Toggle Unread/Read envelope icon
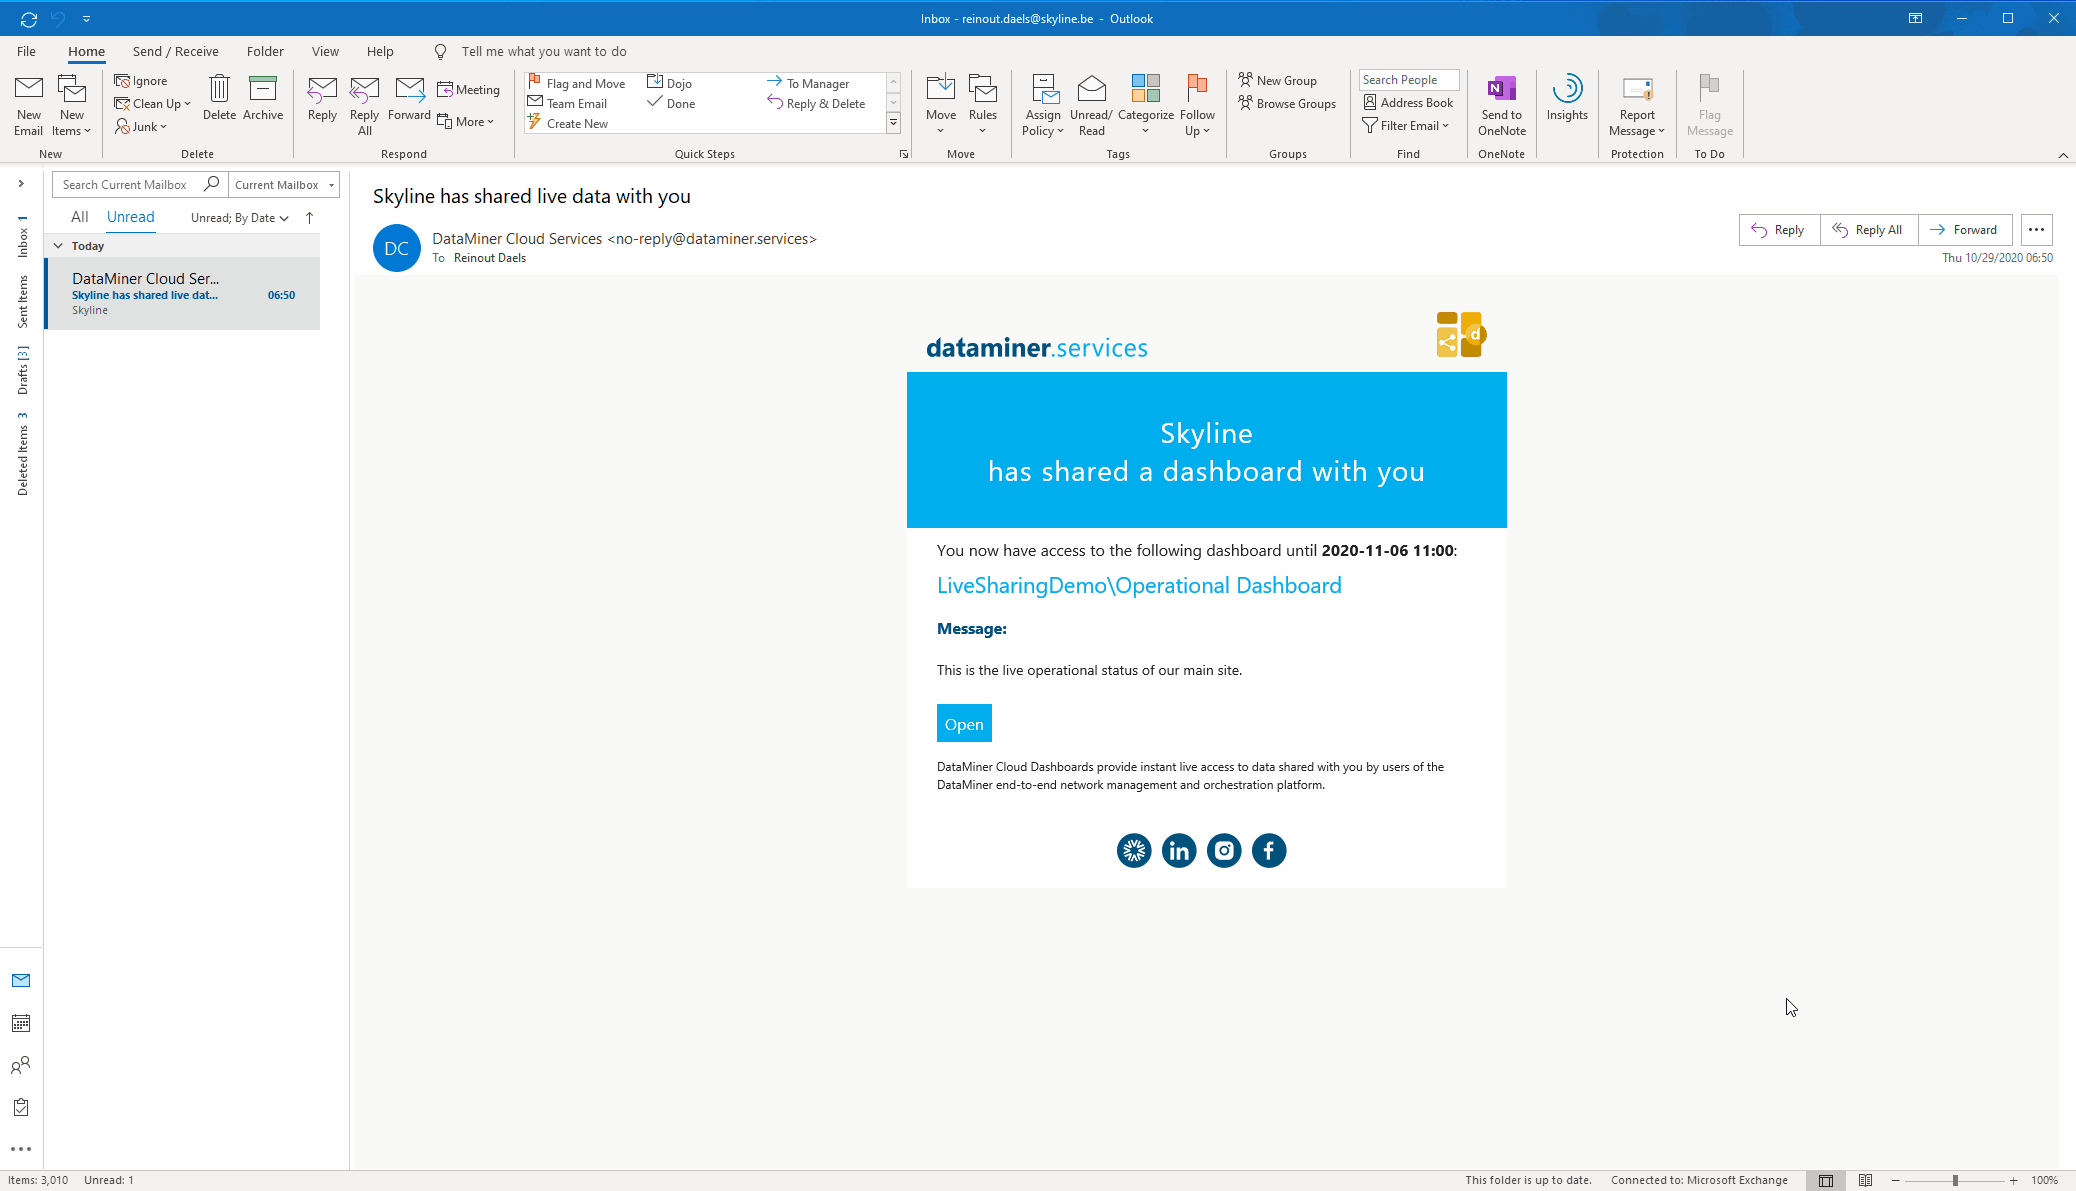Viewport: 2076px width, 1191px height. click(1091, 89)
